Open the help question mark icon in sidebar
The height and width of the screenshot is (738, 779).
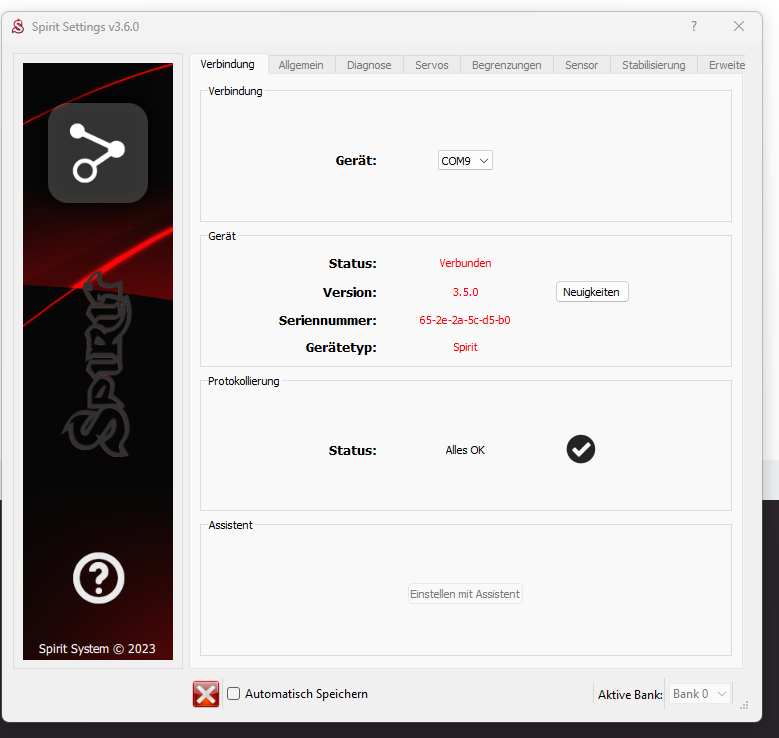tap(98, 577)
